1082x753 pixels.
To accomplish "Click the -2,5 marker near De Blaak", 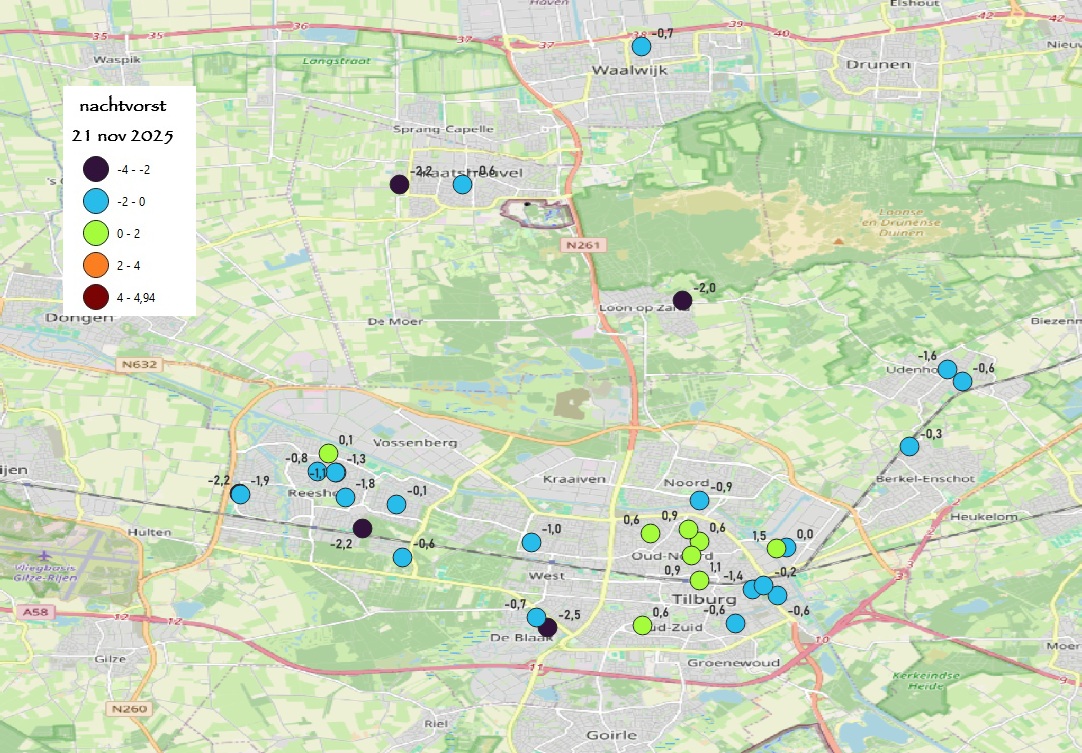I will tap(547, 627).
